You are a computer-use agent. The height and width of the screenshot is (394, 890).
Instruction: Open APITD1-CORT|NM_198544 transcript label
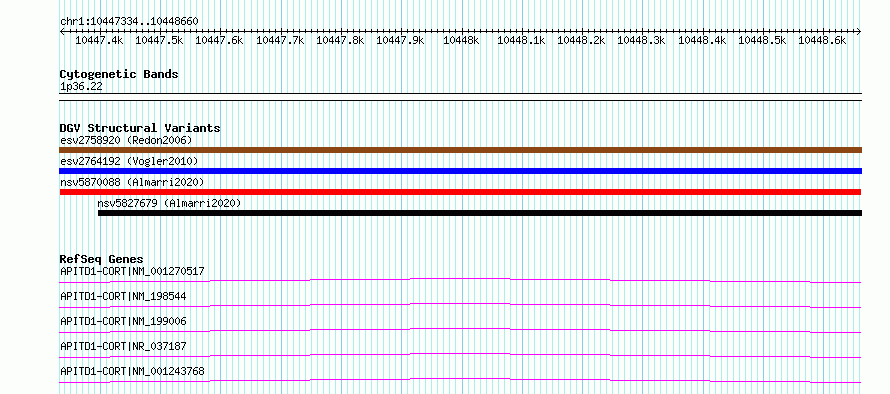(123, 296)
